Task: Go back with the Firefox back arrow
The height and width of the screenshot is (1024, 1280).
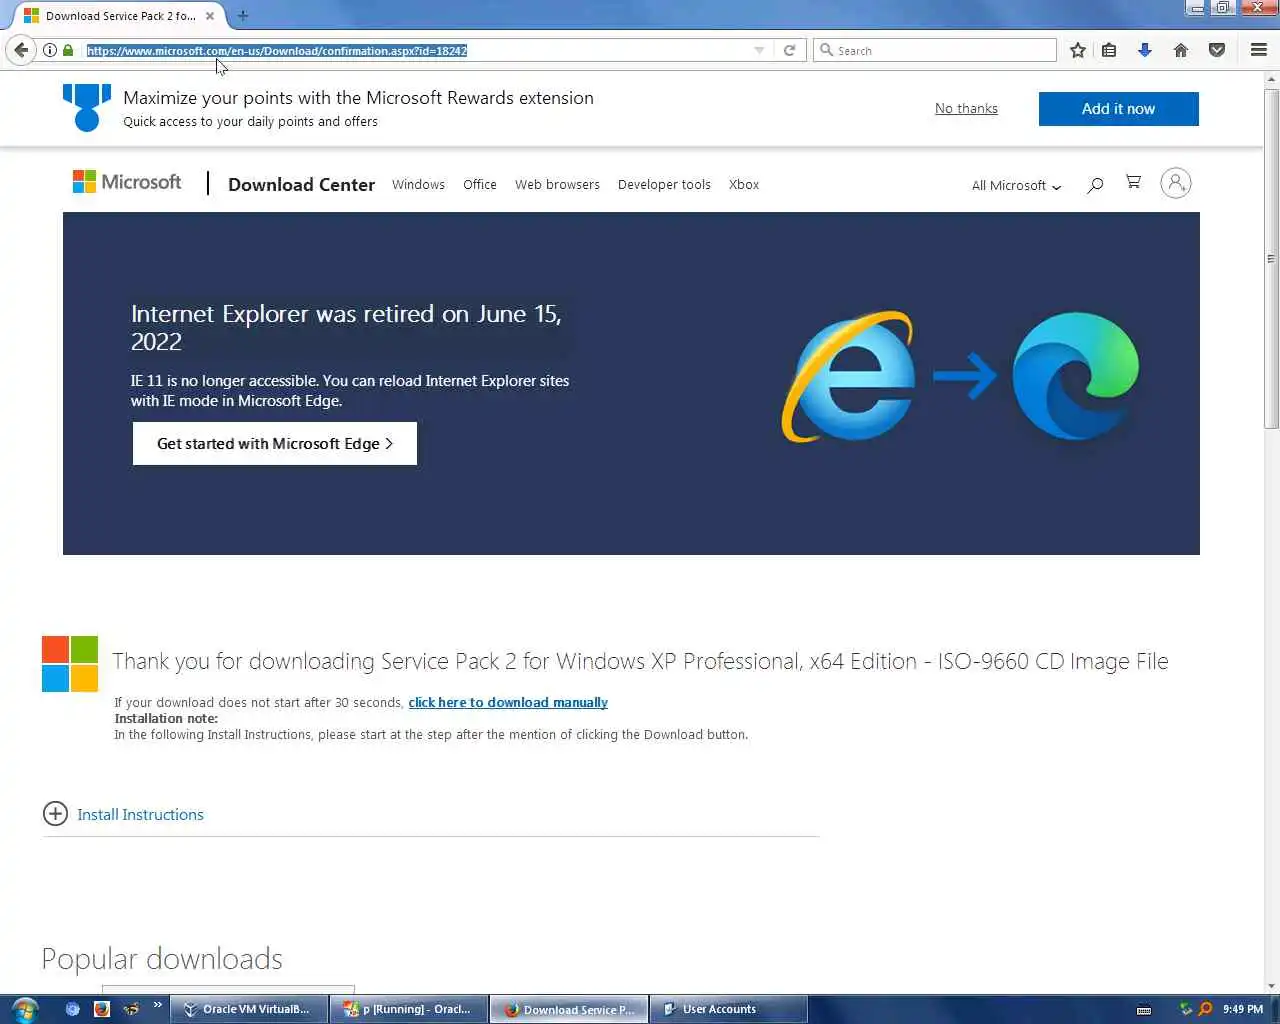Action: [x=21, y=50]
